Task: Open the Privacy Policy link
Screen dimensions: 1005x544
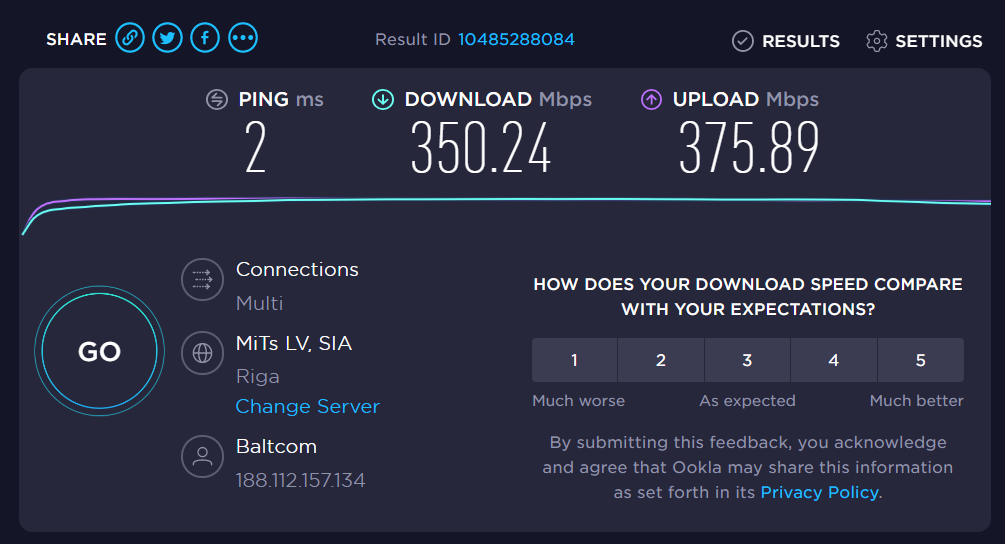Action: click(x=819, y=492)
